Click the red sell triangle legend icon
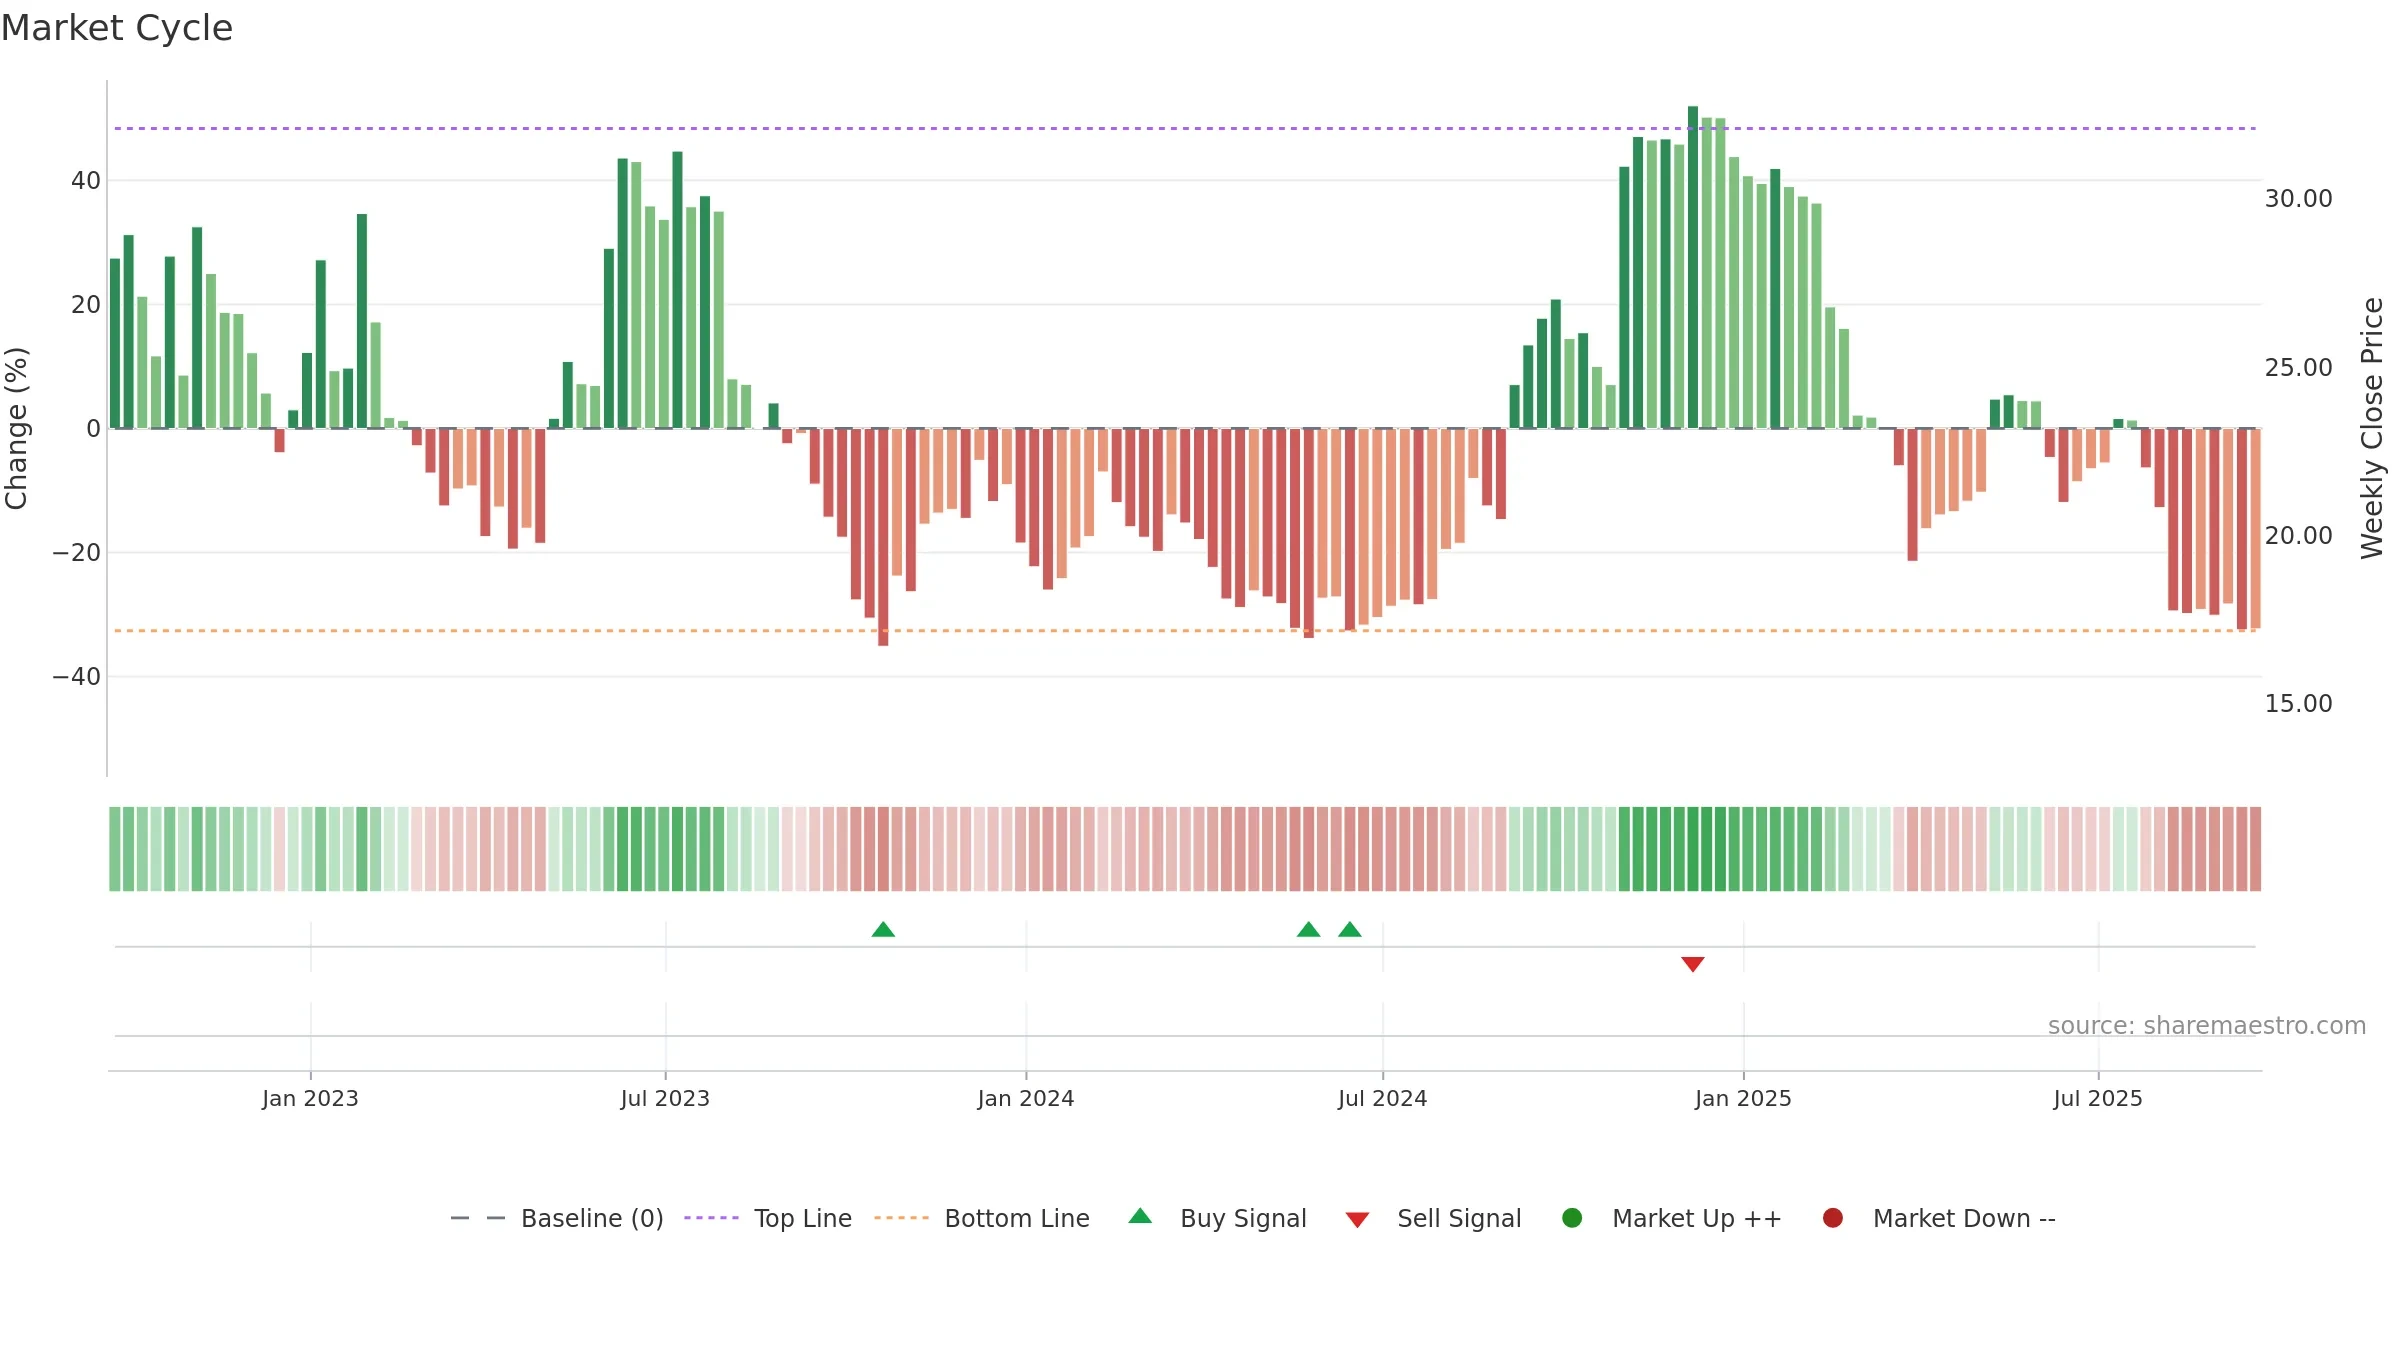 (1357, 1220)
